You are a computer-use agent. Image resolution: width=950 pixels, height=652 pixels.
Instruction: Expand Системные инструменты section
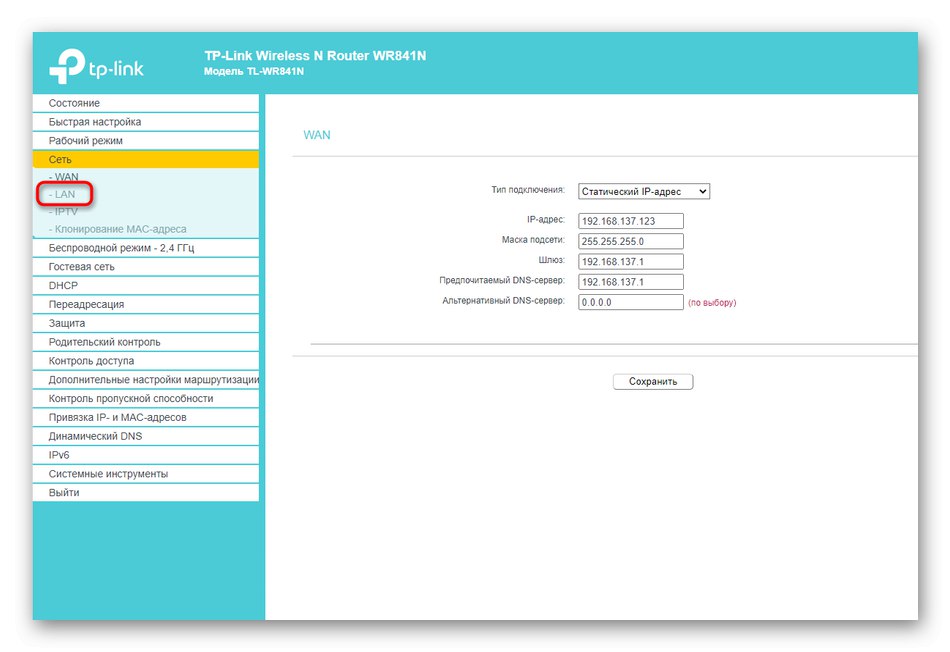pyautogui.click(x=145, y=473)
